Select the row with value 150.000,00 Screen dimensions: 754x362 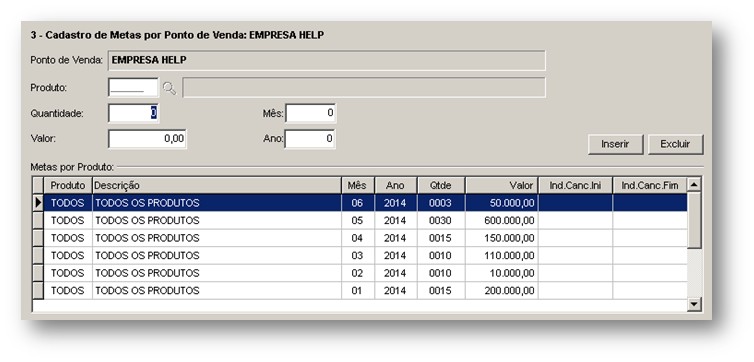coord(365,238)
